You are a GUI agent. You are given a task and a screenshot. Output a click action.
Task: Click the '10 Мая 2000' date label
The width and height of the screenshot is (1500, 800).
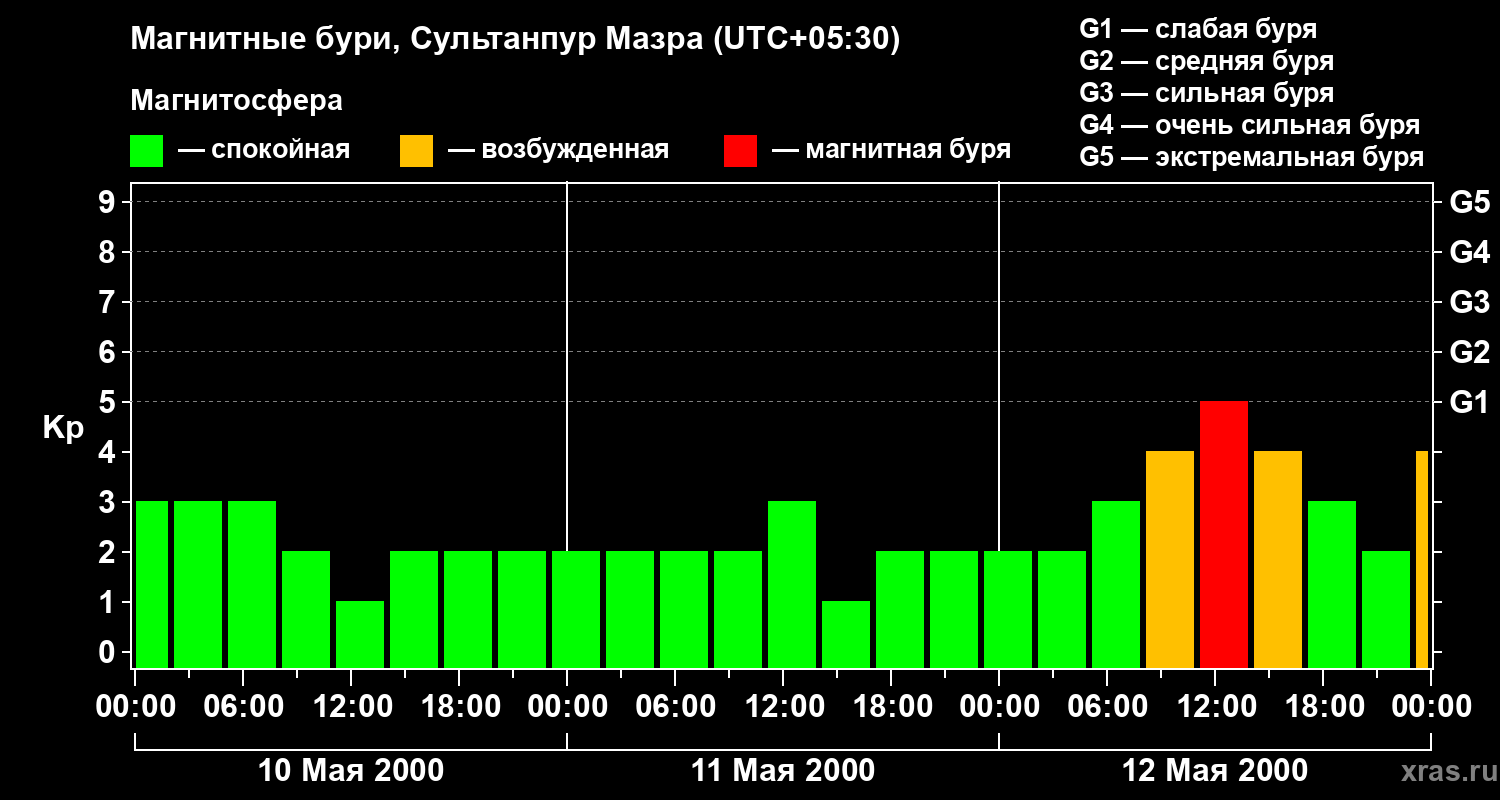click(x=351, y=770)
